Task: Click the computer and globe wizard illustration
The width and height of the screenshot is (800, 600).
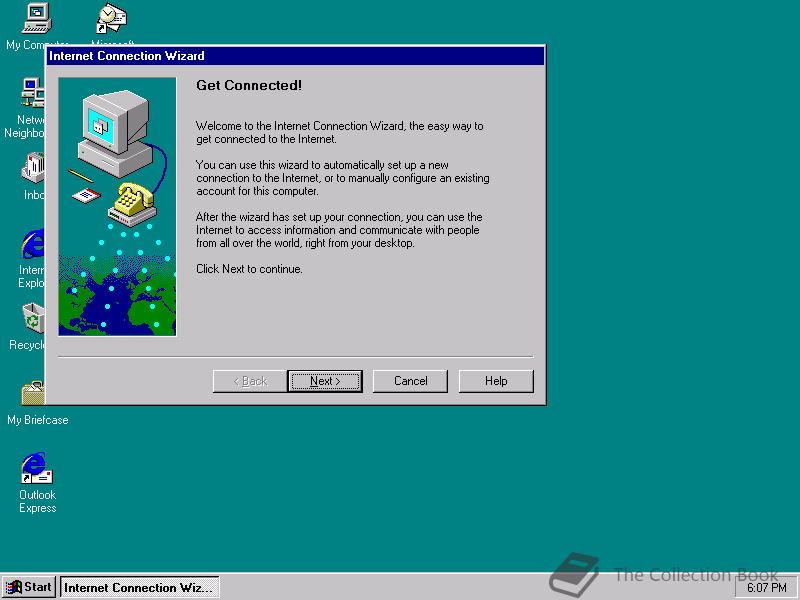Action: point(117,207)
